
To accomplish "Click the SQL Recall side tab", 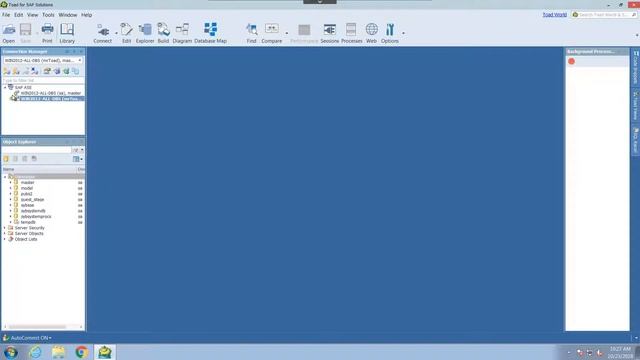I will [636, 140].
